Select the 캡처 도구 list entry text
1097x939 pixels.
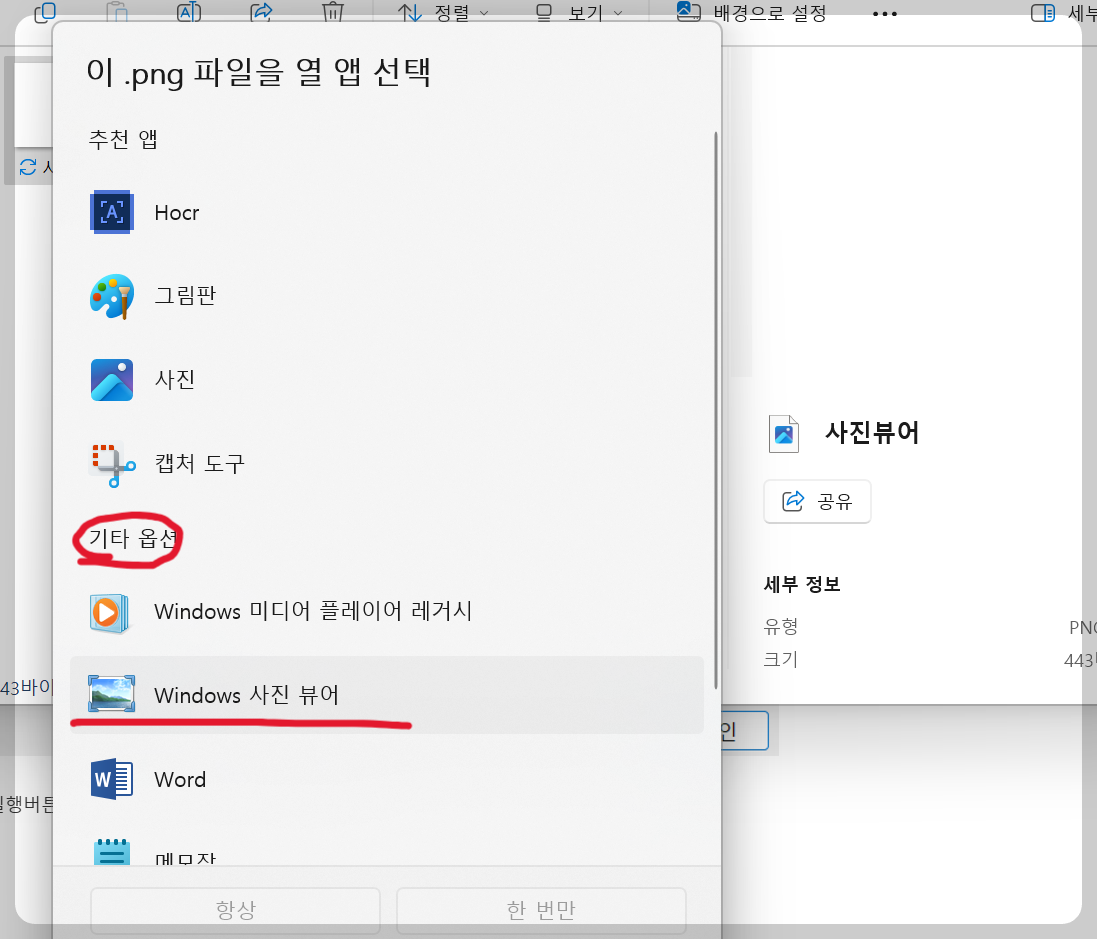(x=200, y=463)
